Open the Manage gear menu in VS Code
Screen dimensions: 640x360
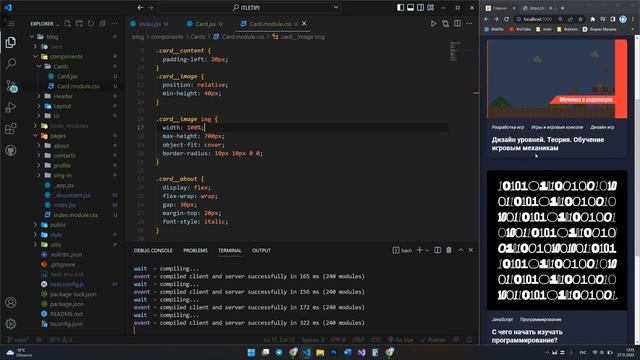pyautogui.click(x=11, y=324)
